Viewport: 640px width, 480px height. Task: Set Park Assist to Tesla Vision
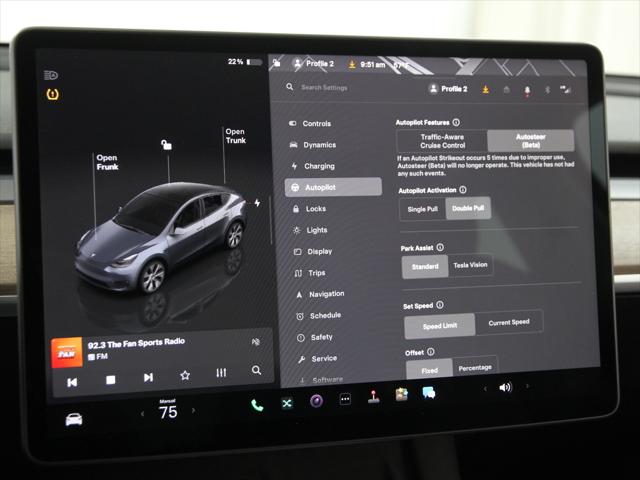click(x=470, y=265)
